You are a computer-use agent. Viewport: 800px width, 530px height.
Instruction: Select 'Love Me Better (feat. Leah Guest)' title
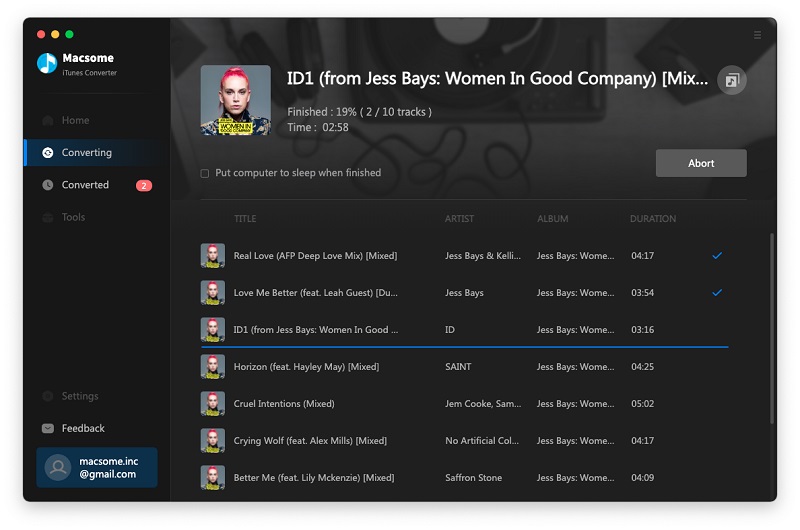[315, 293]
